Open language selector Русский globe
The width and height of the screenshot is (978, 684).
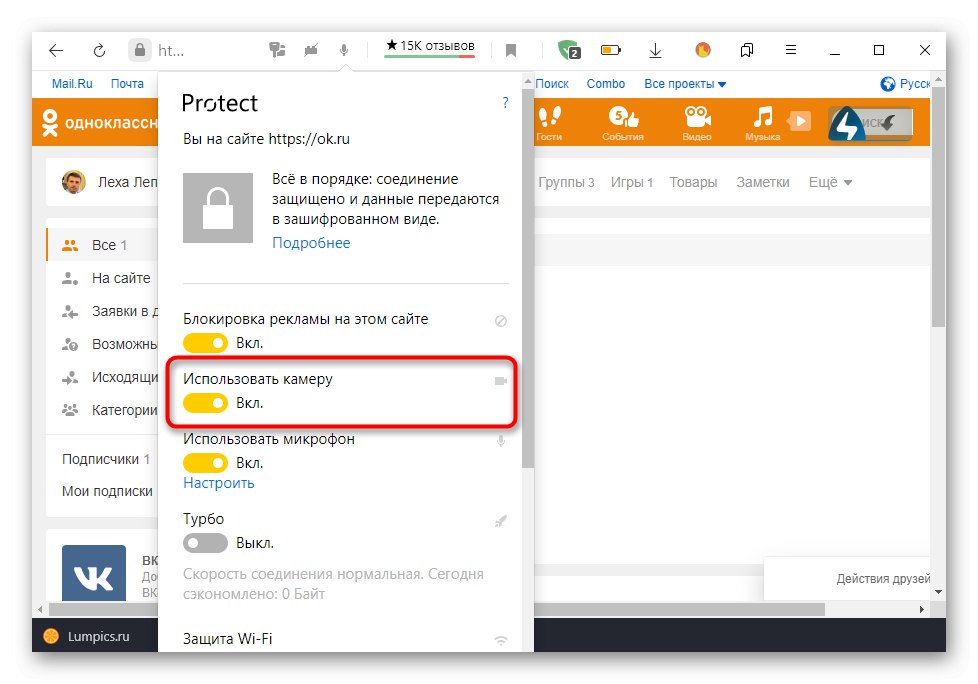pos(905,84)
